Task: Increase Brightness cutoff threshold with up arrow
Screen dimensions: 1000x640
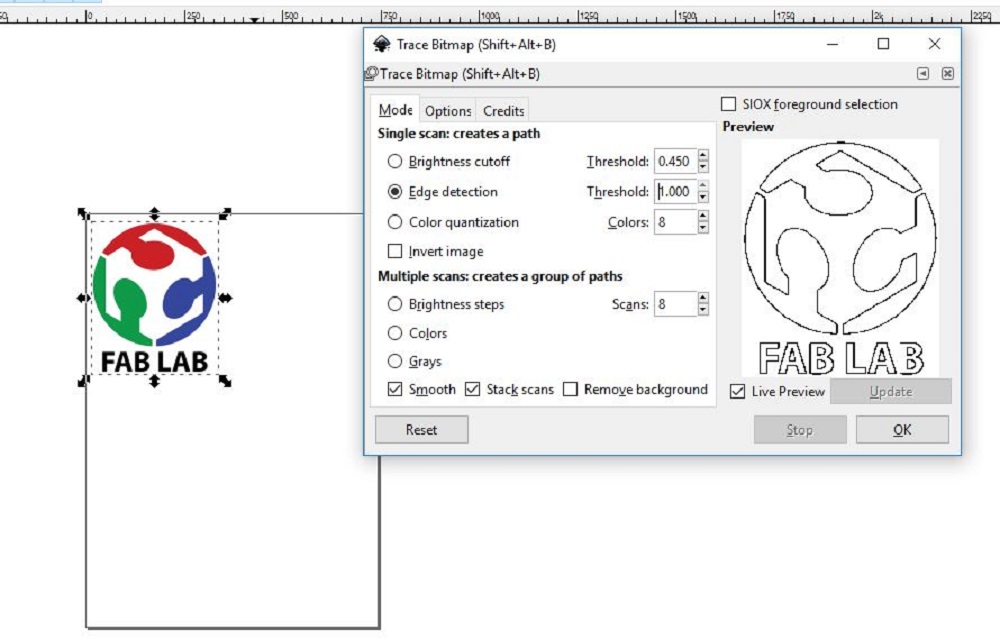Action: pos(703,155)
